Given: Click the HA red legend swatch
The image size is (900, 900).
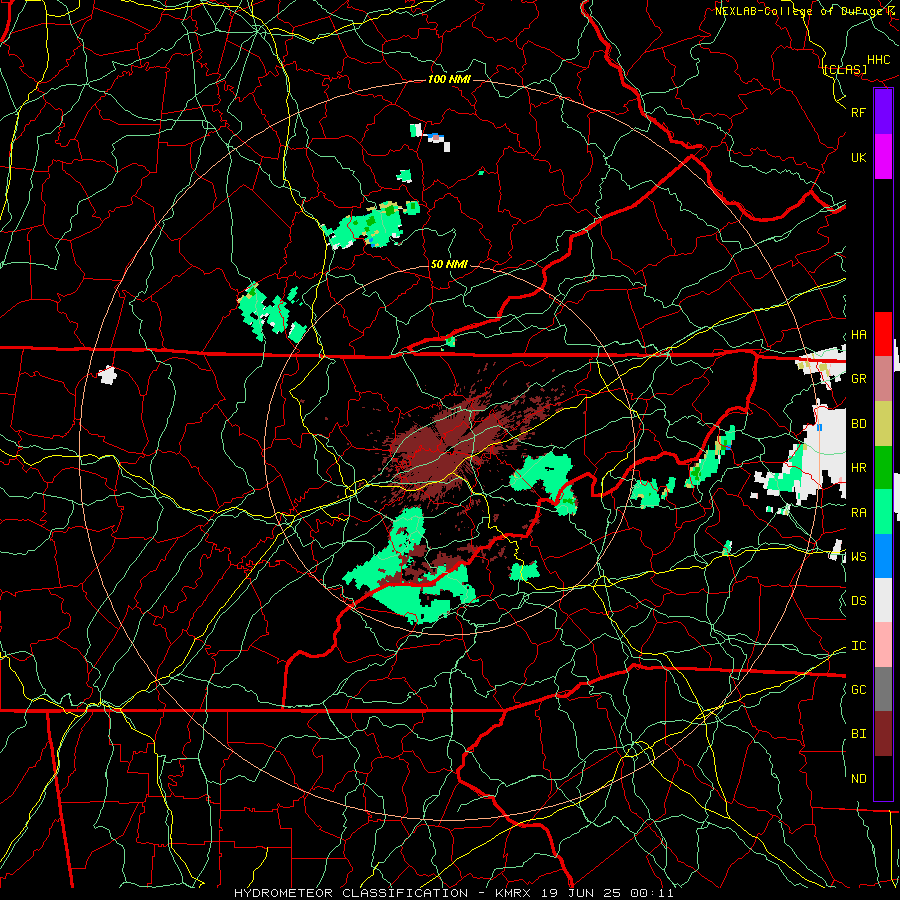Looking at the screenshot, I should click(883, 334).
